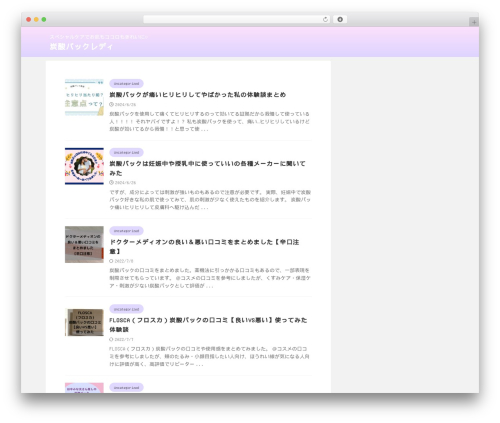Click the excerpt text of the 炭酸パックが痛い post
The height and width of the screenshot is (423, 500).
[x=210, y=121]
